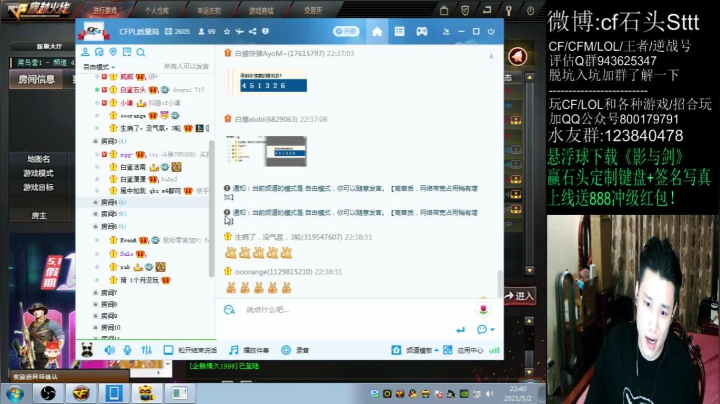Click the enter send arrow icon

461,330
